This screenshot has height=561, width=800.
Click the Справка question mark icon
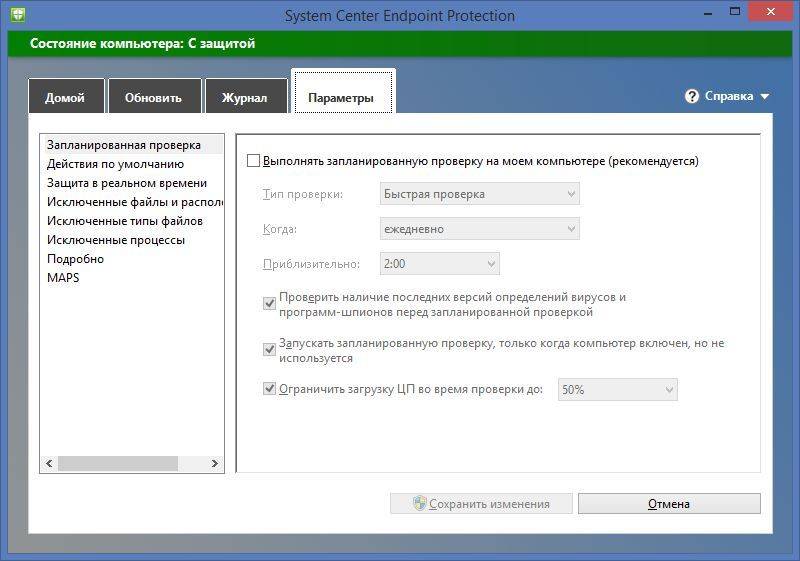[x=691, y=96]
